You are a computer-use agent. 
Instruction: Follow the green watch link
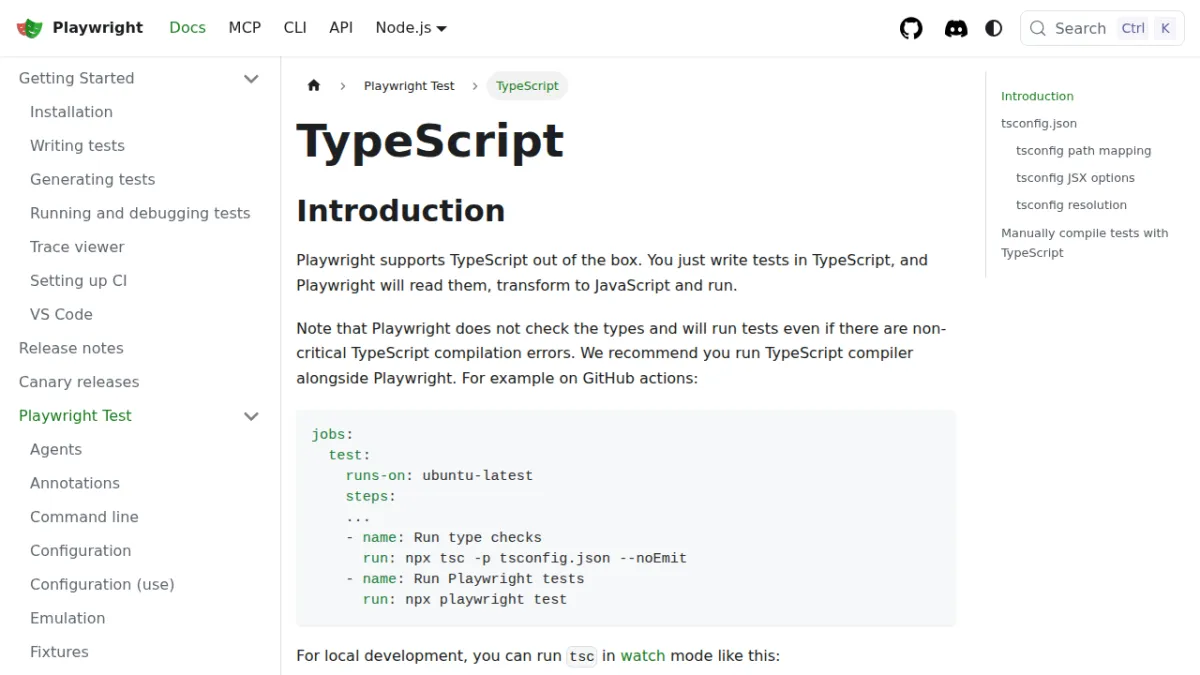click(642, 656)
